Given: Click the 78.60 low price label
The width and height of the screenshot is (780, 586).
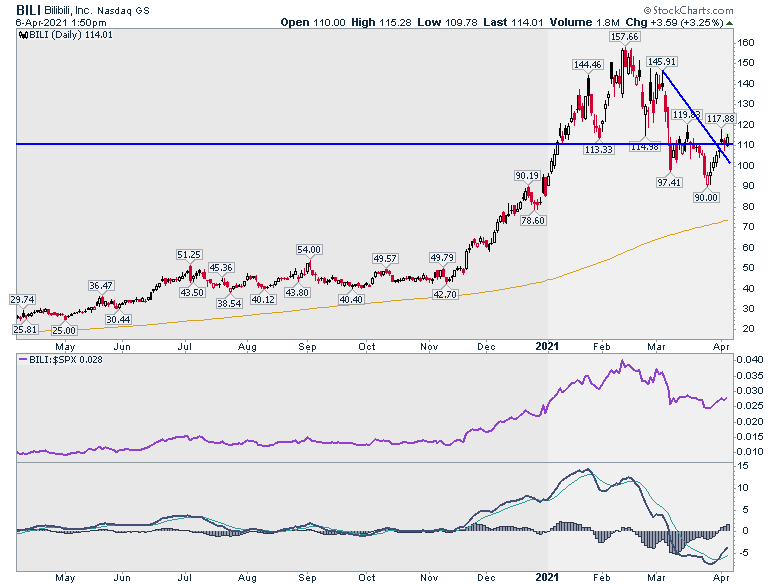Looking at the screenshot, I should pyautogui.click(x=533, y=220).
